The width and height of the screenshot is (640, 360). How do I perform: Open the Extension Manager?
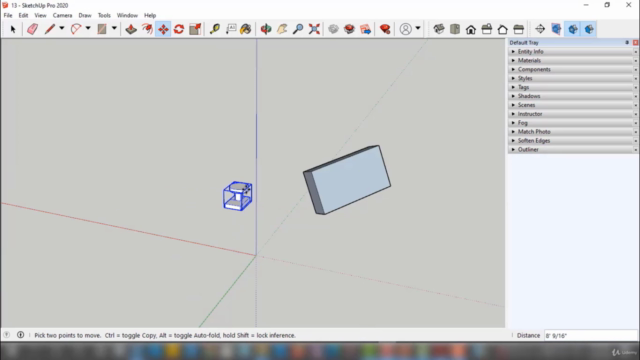tap(385, 29)
